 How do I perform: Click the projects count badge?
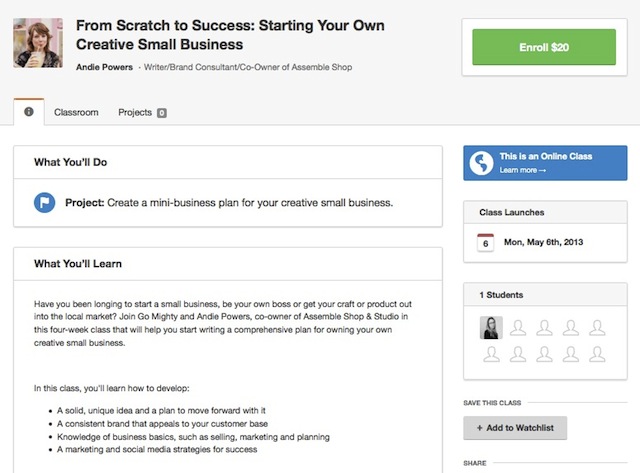(161, 113)
